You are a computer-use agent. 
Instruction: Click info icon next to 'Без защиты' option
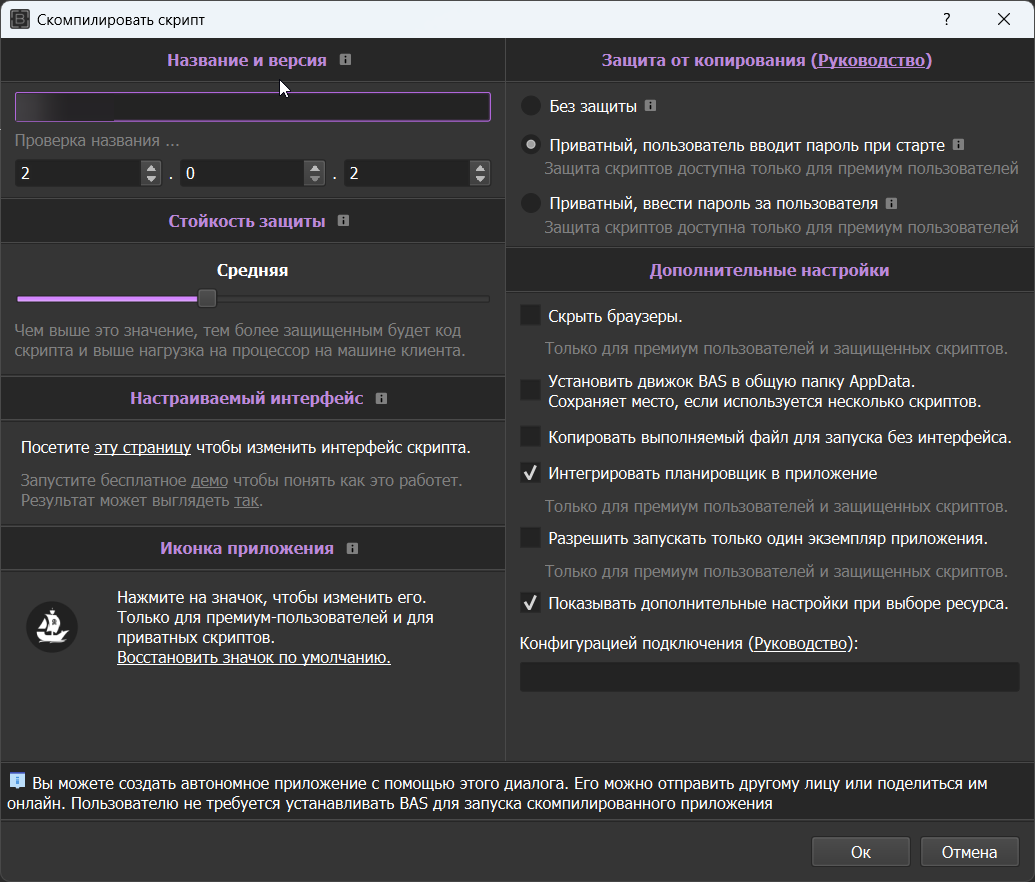click(x=651, y=105)
